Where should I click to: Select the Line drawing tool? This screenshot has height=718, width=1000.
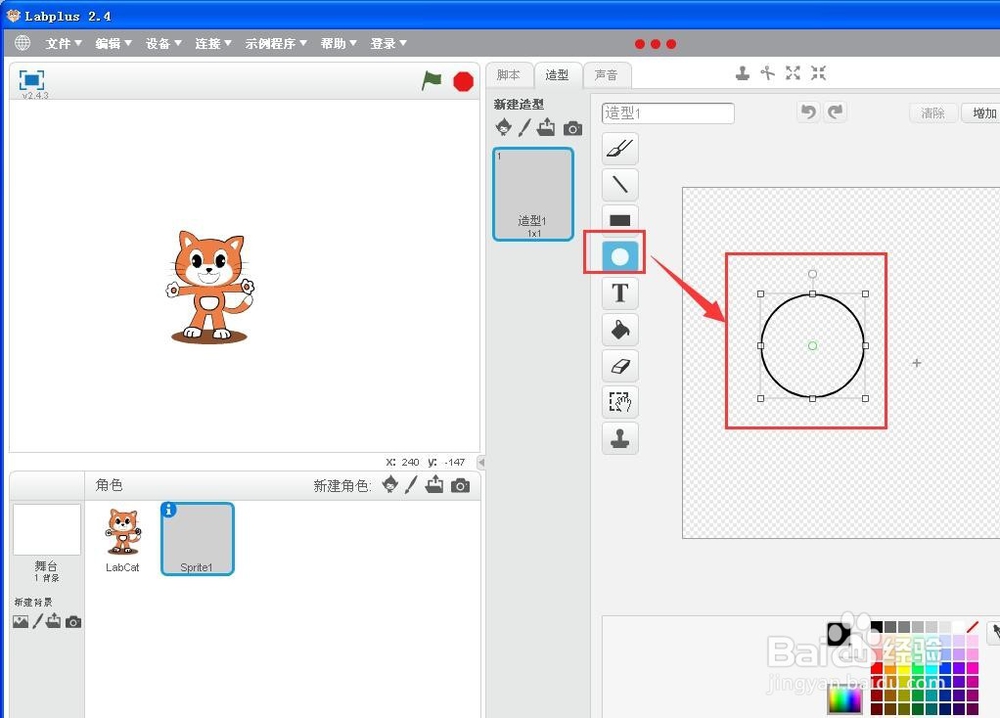(x=620, y=184)
